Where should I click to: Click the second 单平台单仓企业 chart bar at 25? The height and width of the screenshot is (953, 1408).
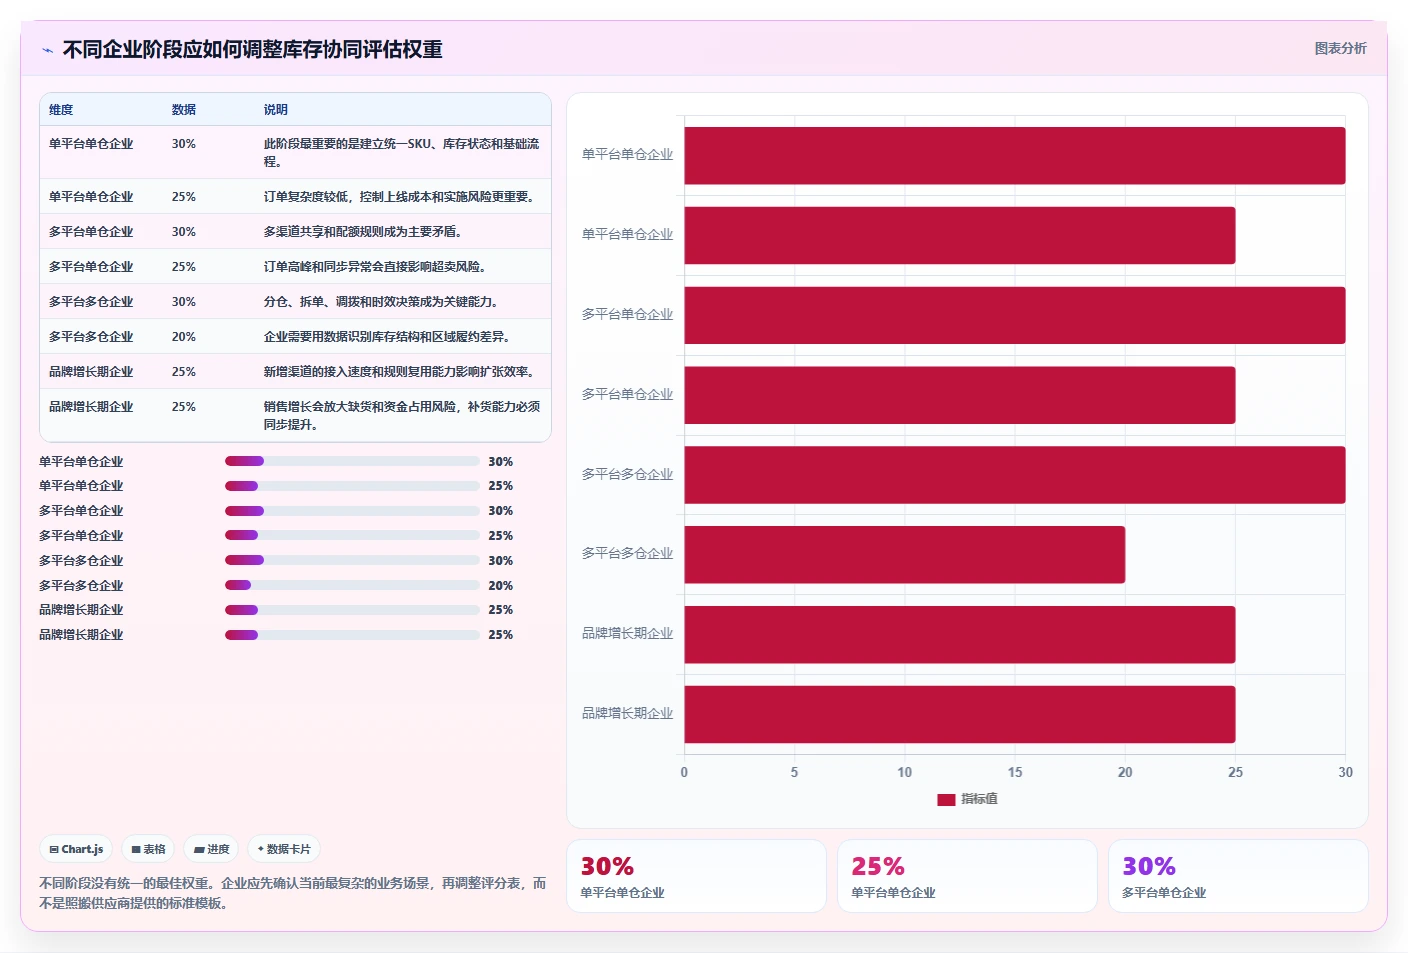point(959,235)
